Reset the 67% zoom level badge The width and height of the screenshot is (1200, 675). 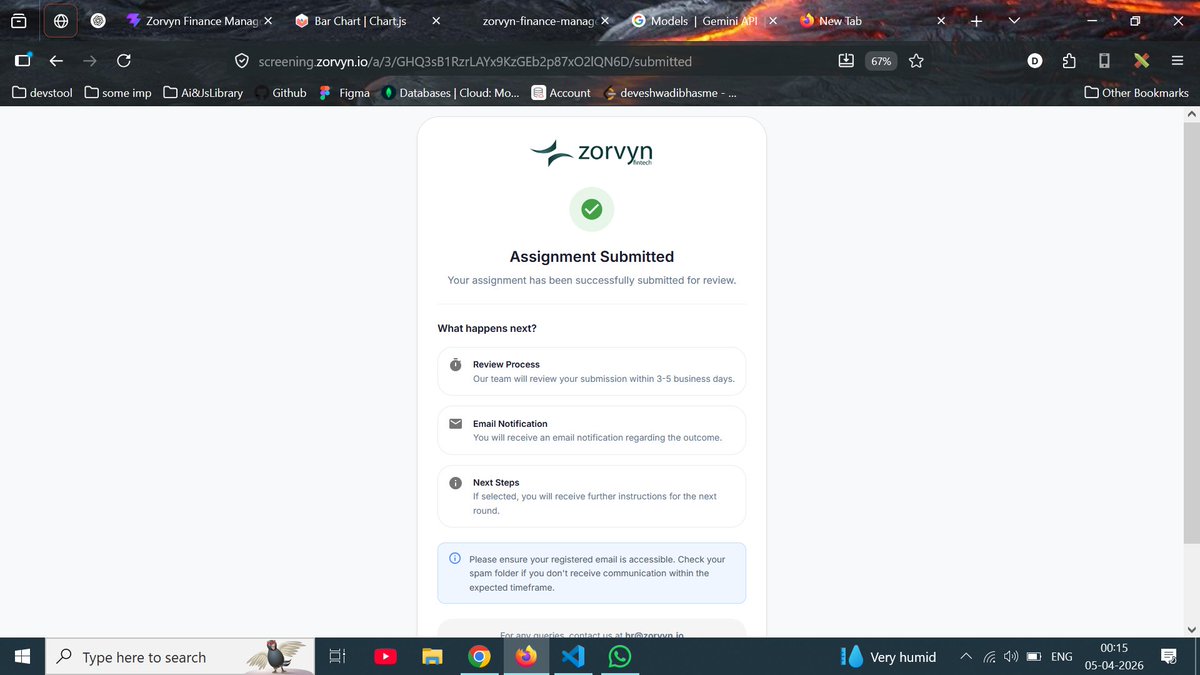tap(881, 61)
